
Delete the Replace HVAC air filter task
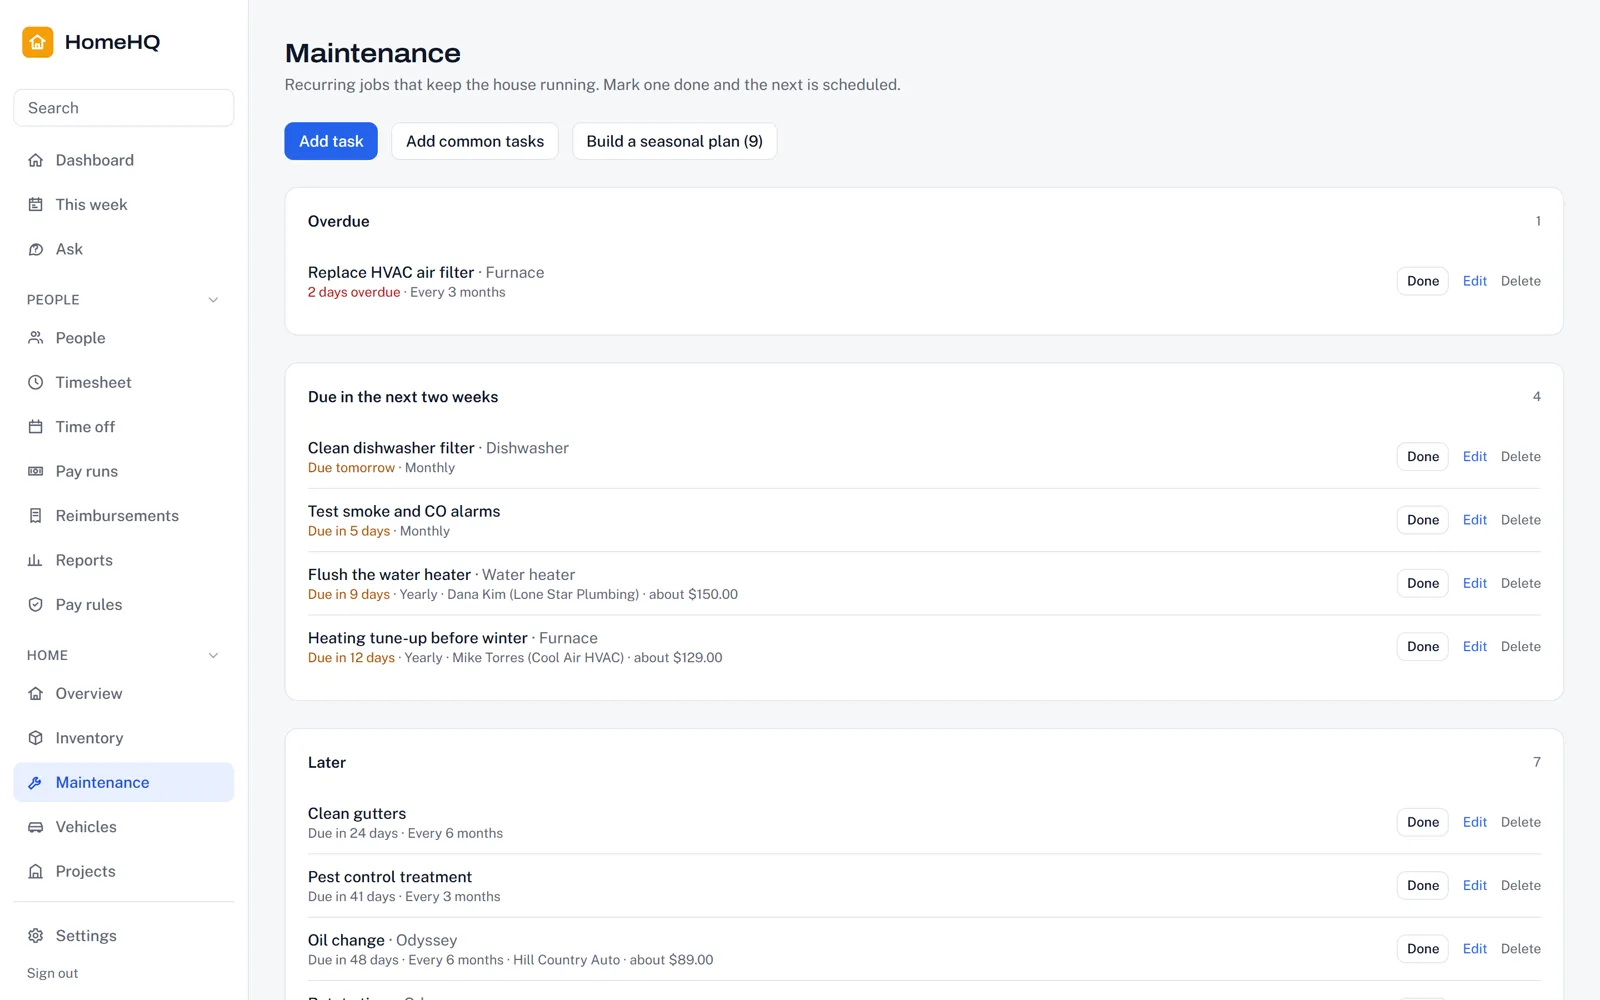click(1521, 281)
